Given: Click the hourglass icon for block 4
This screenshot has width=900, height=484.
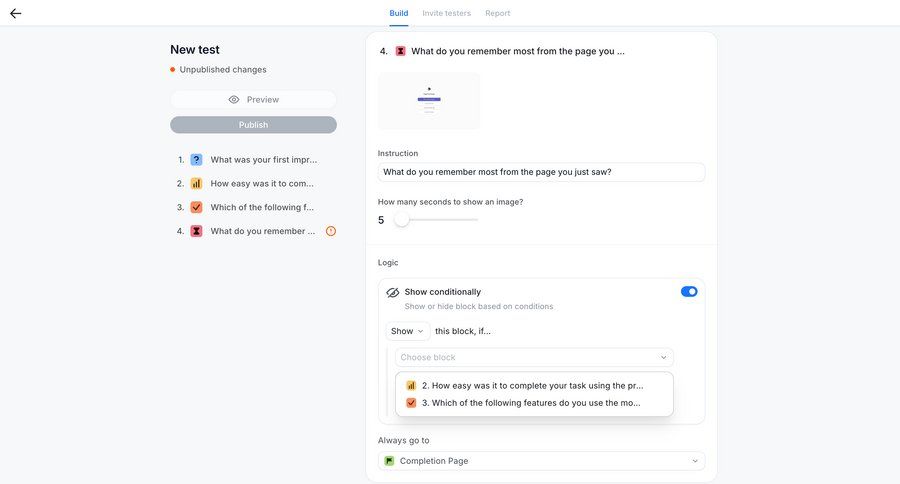Looking at the screenshot, I should [196, 231].
